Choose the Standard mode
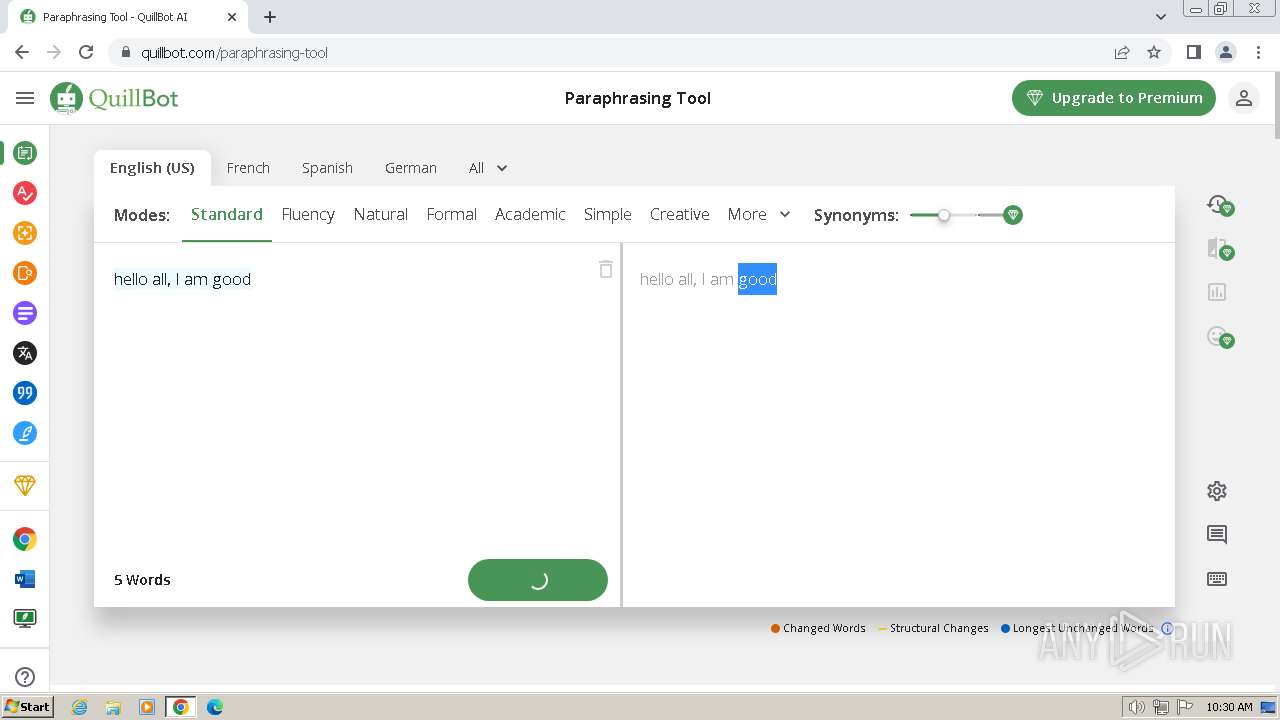The height and width of the screenshot is (720, 1280). 227,214
